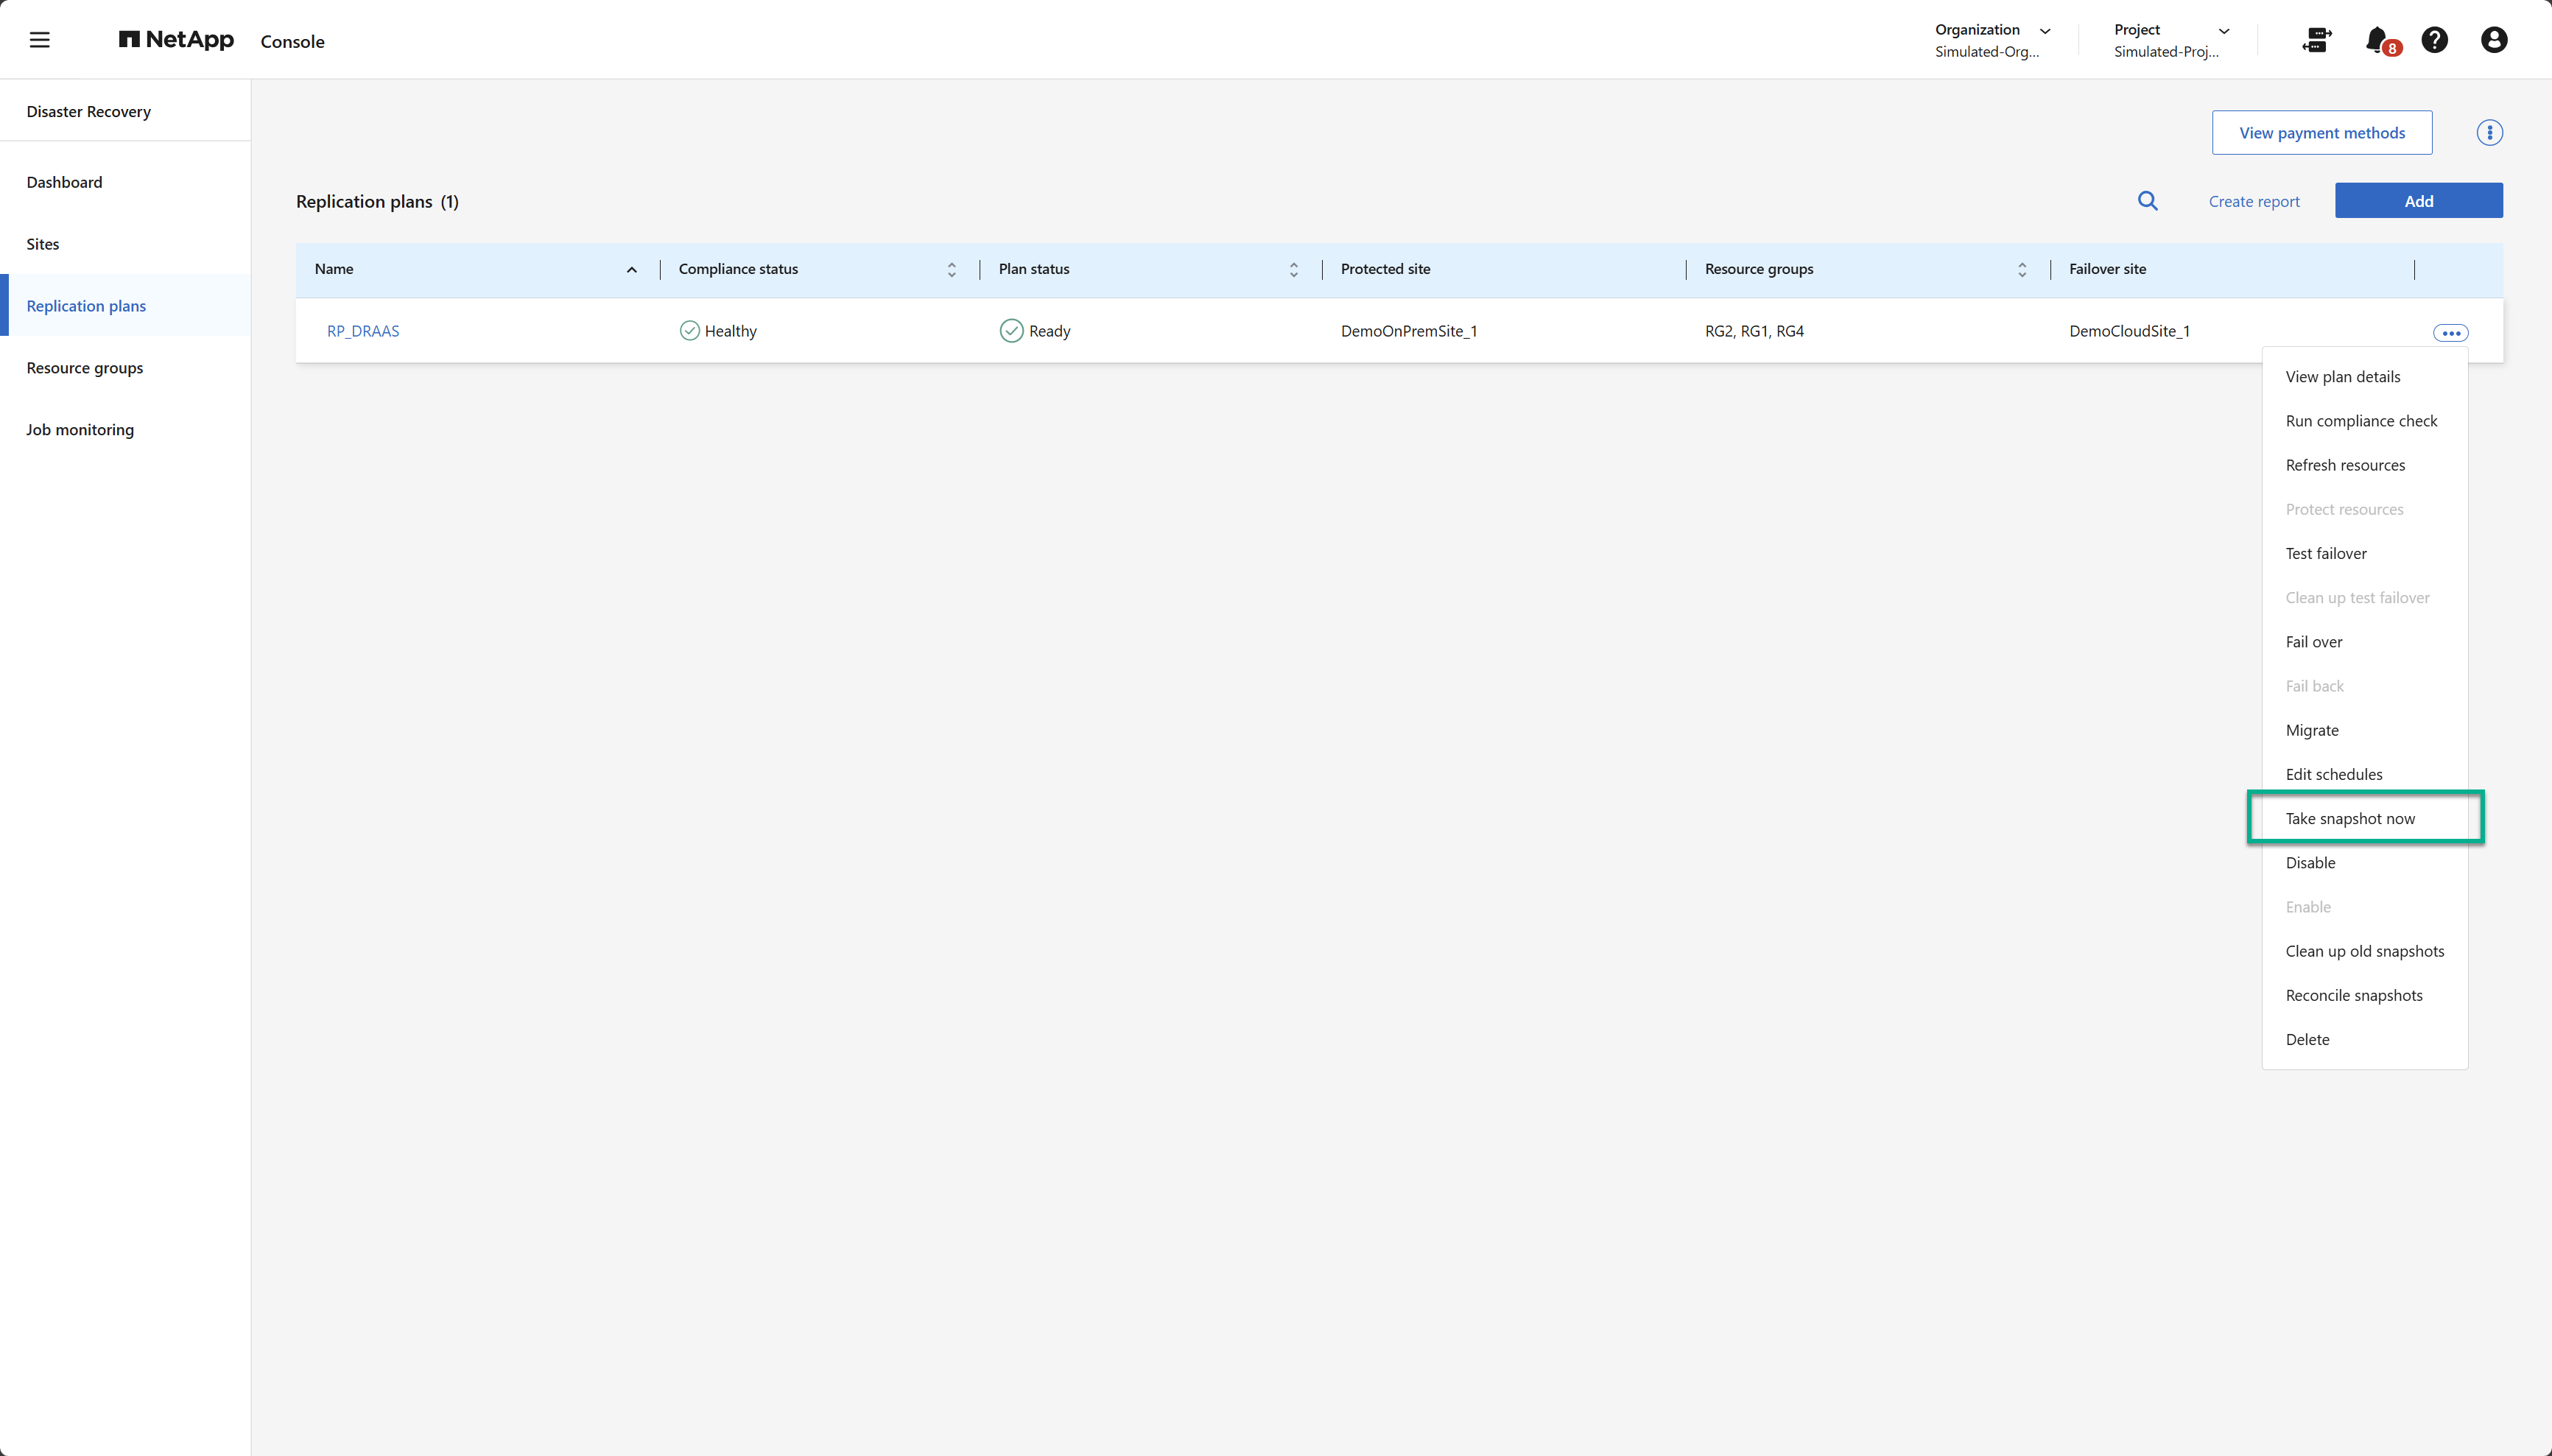Open the hamburger navigation menu
This screenshot has height=1456, width=2552.
point(39,40)
